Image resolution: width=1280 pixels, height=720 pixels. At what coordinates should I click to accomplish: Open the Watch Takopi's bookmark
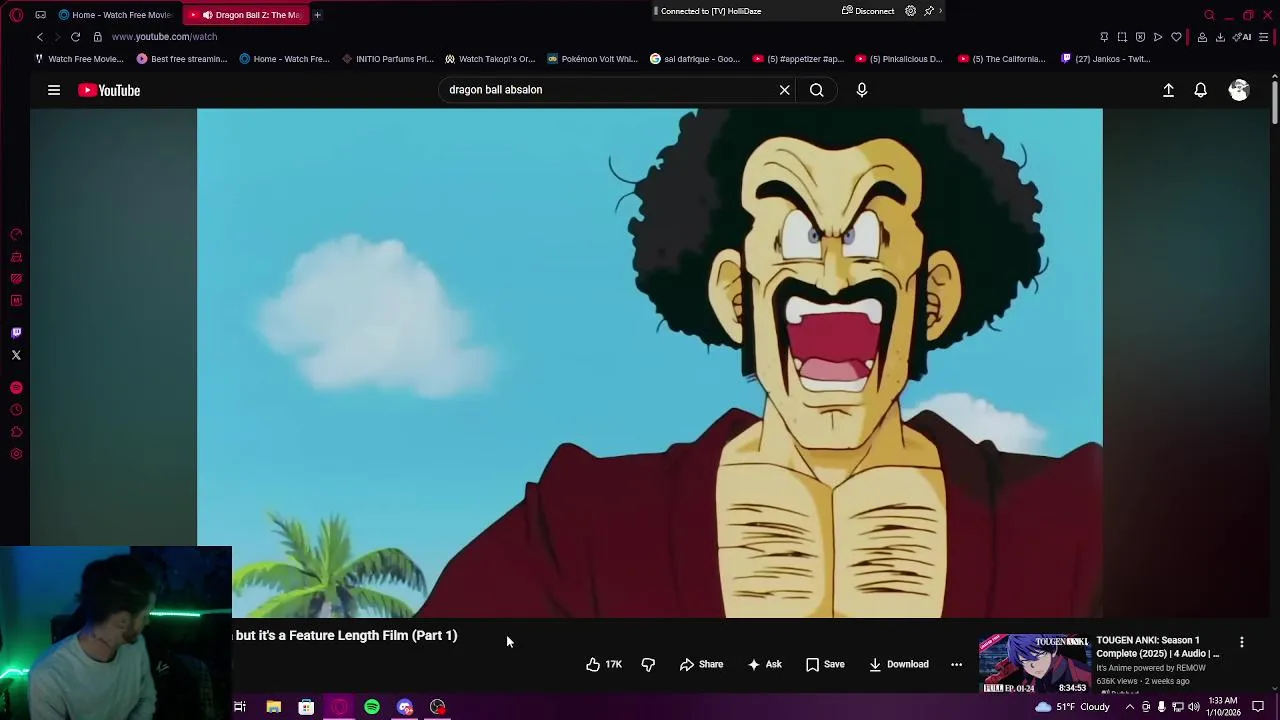point(490,59)
